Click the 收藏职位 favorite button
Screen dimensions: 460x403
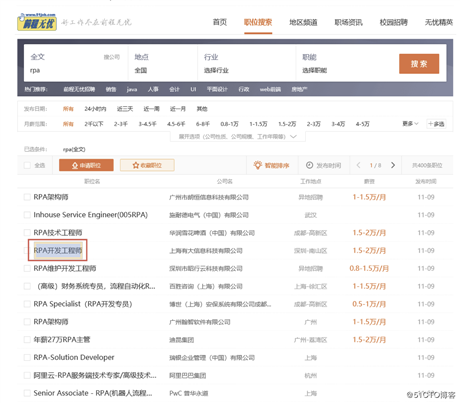[147, 165]
